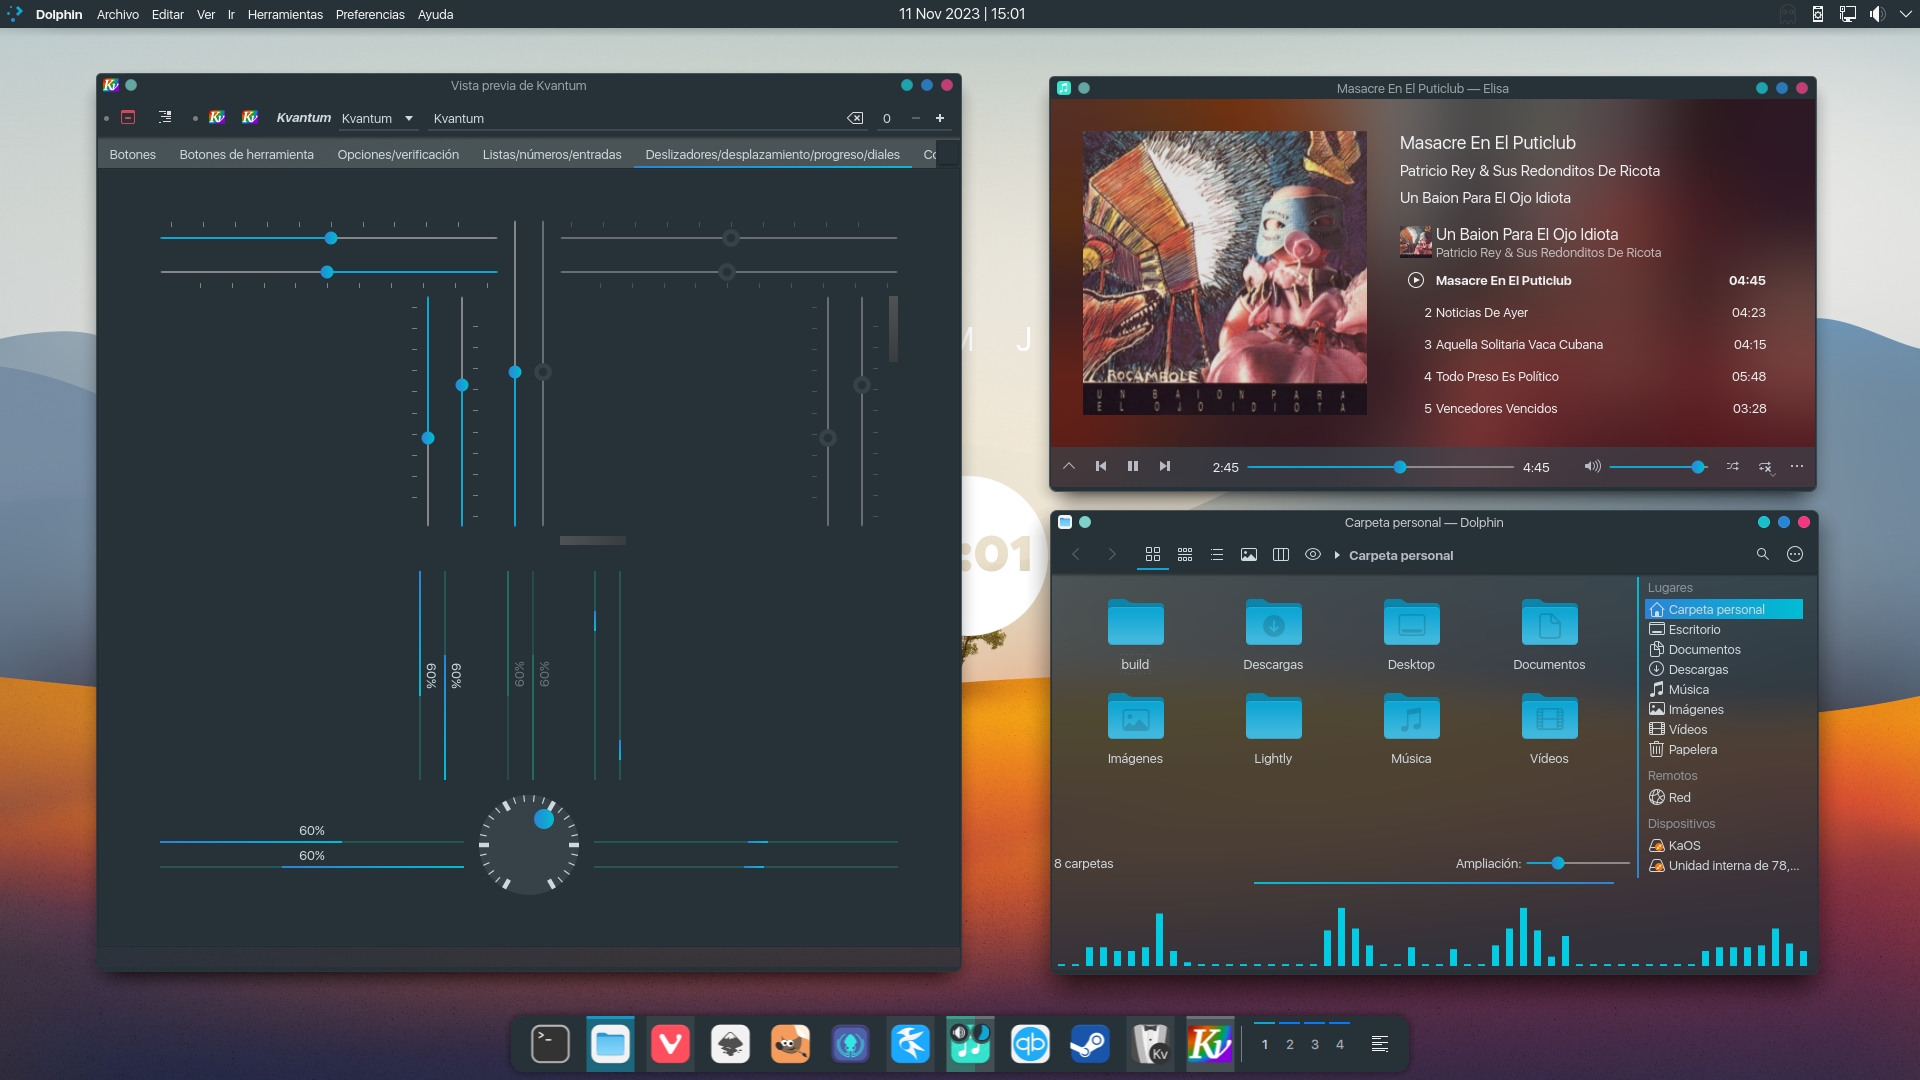The height and width of the screenshot is (1080, 1920).
Task: Open Opciones/verificación tab
Action: point(398,155)
